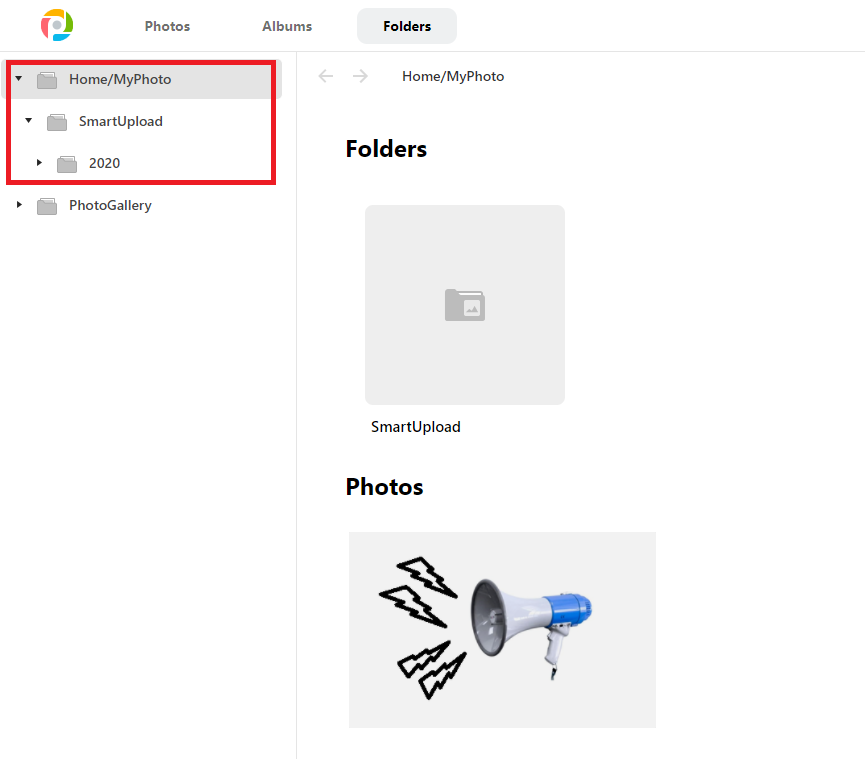Expand the PhotoGallery folder node

19,204
